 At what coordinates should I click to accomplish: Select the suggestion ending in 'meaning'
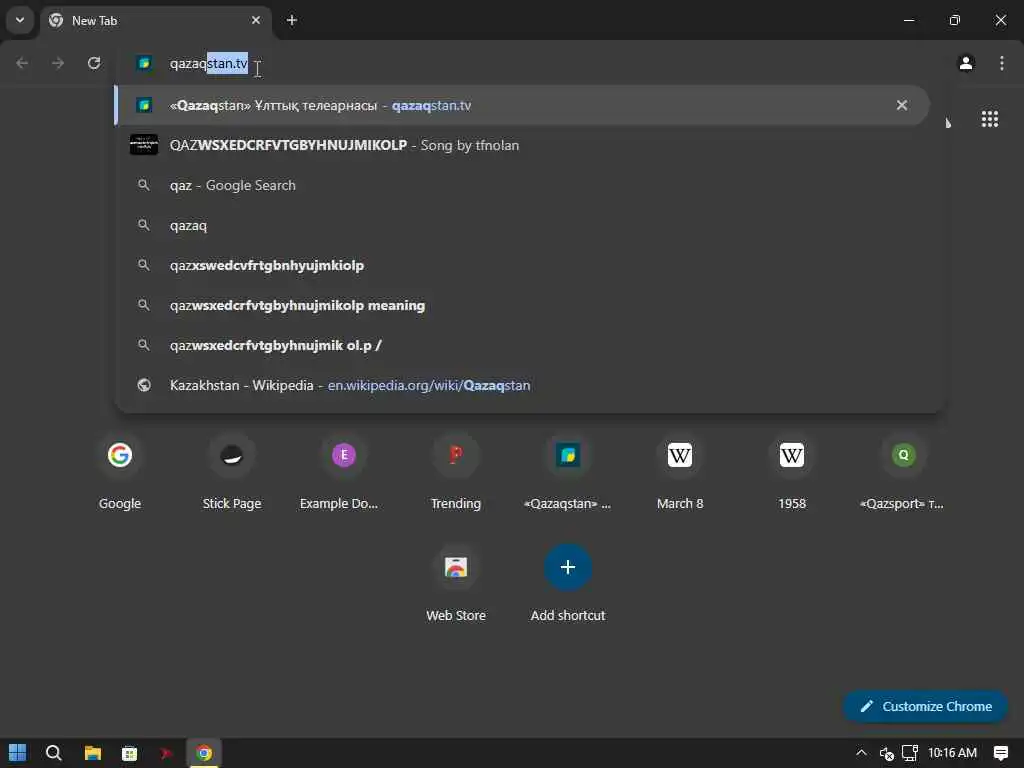[521, 305]
